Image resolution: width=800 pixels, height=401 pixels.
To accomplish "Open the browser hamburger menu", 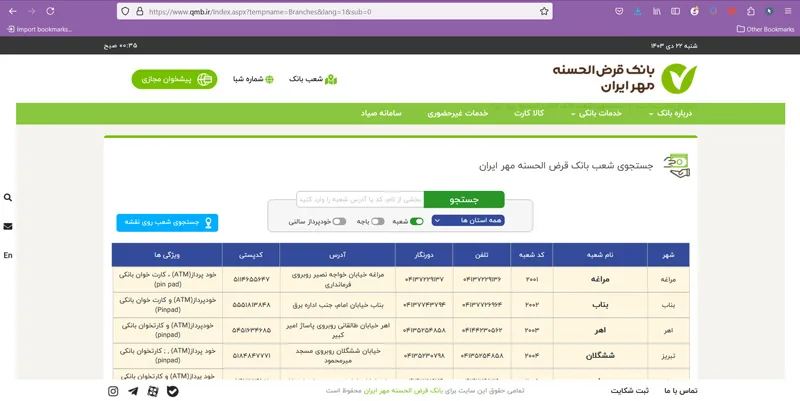I will click(x=788, y=11).
